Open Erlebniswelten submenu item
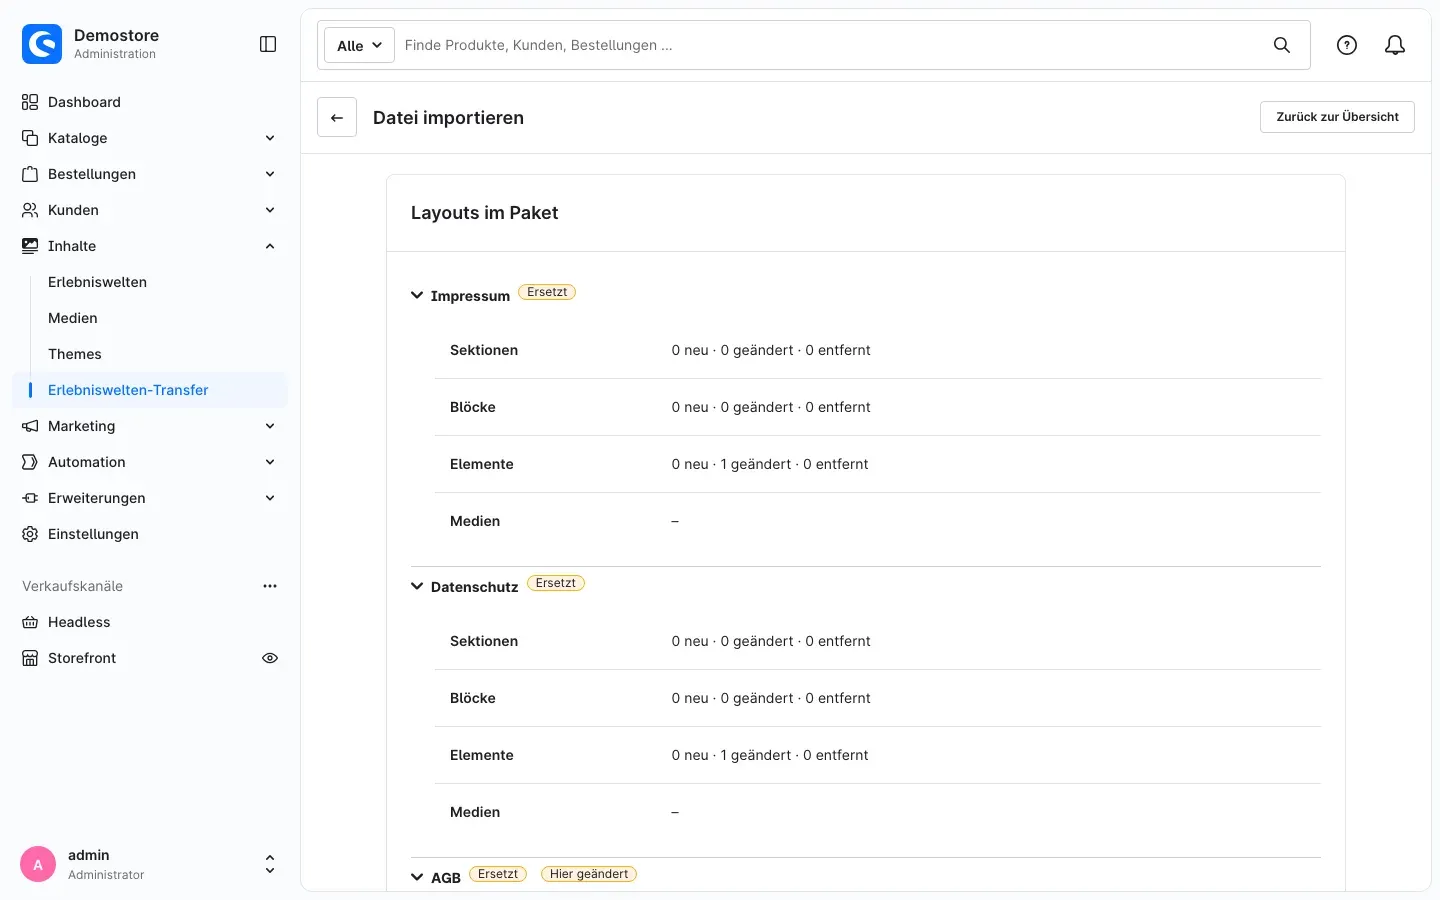 pyautogui.click(x=97, y=282)
